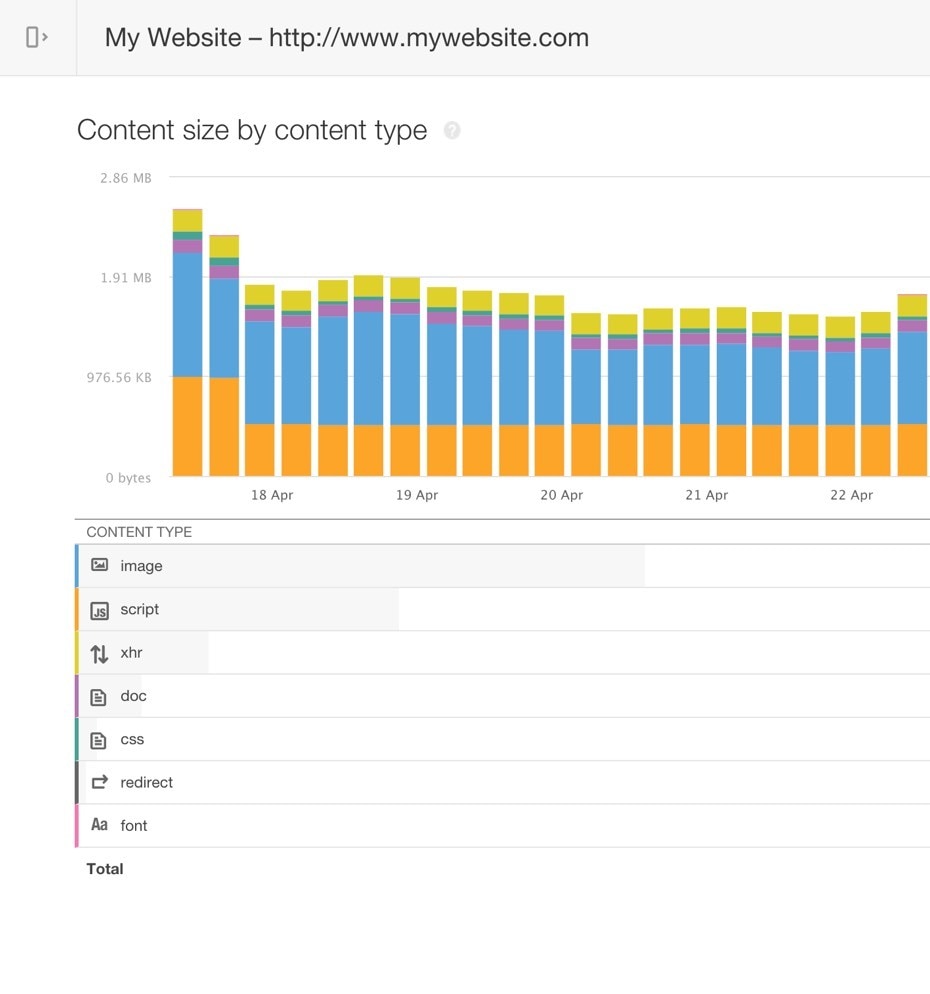
Task: Select the script row label
Action: 140,609
